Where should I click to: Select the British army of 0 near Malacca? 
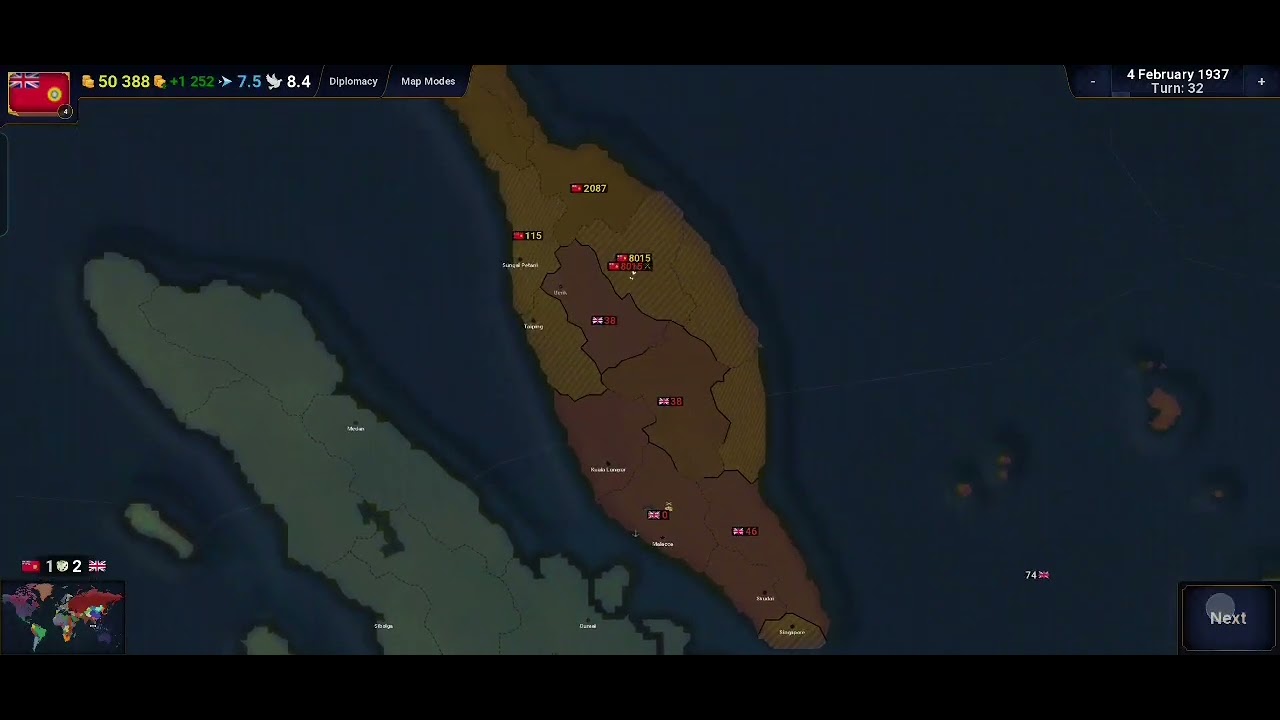[x=658, y=515]
